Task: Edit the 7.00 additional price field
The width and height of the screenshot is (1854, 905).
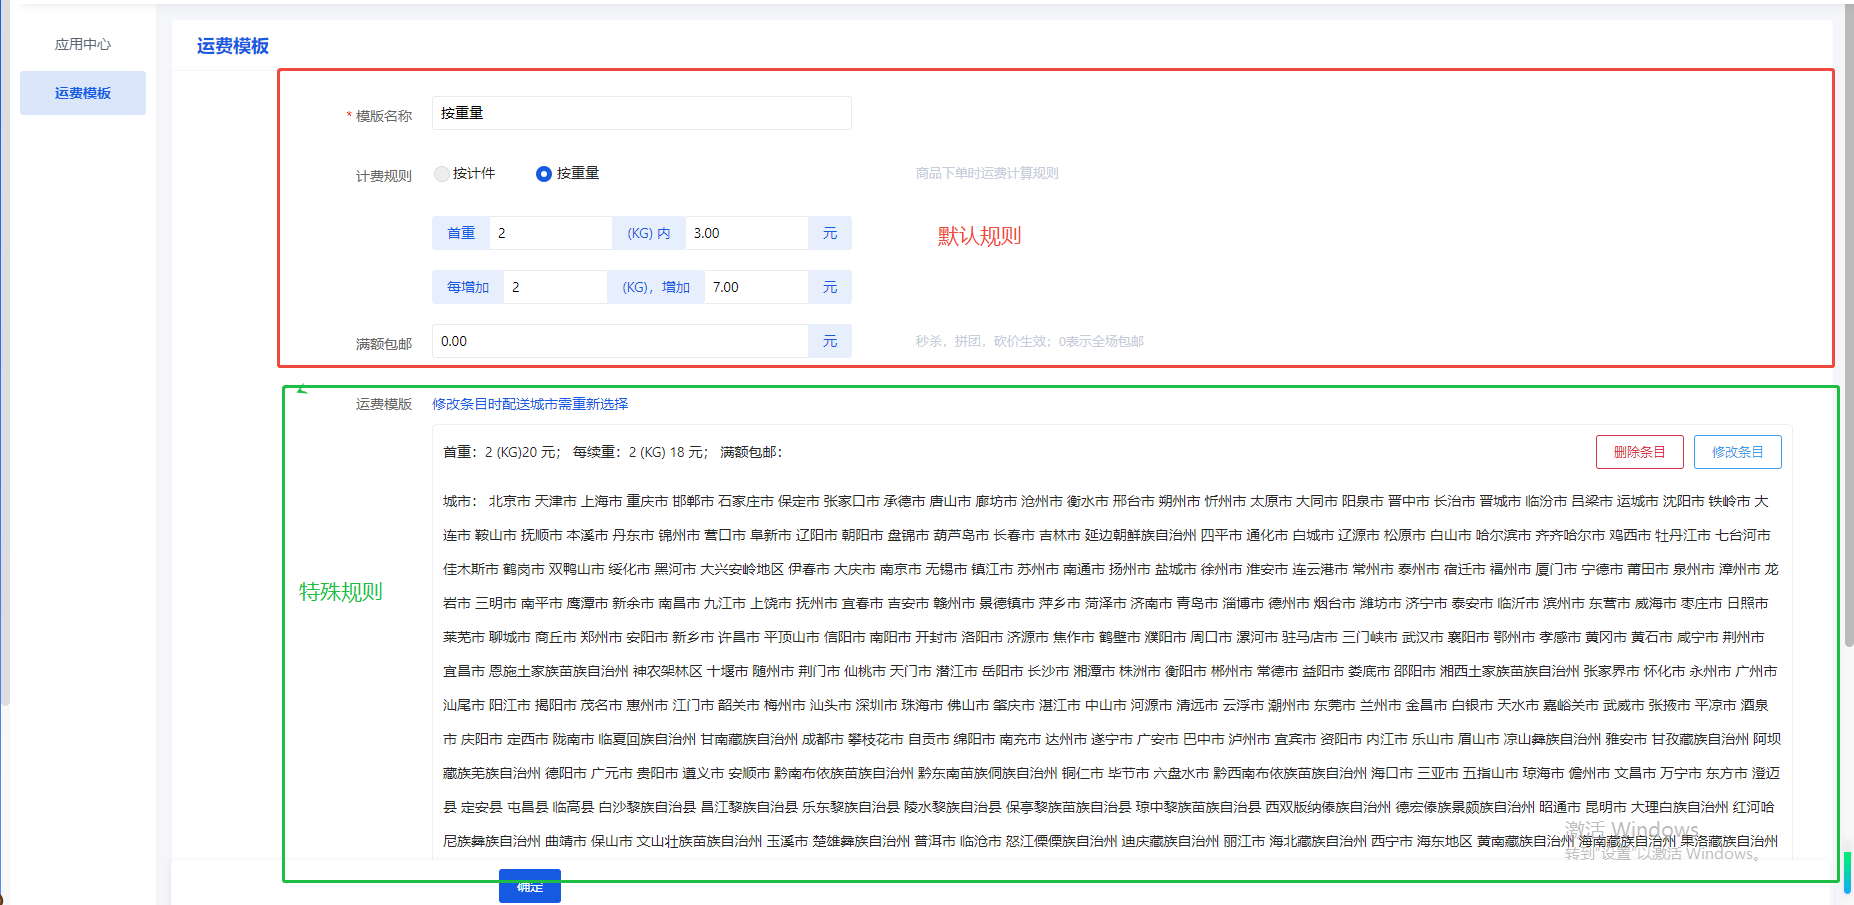Action: 755,287
